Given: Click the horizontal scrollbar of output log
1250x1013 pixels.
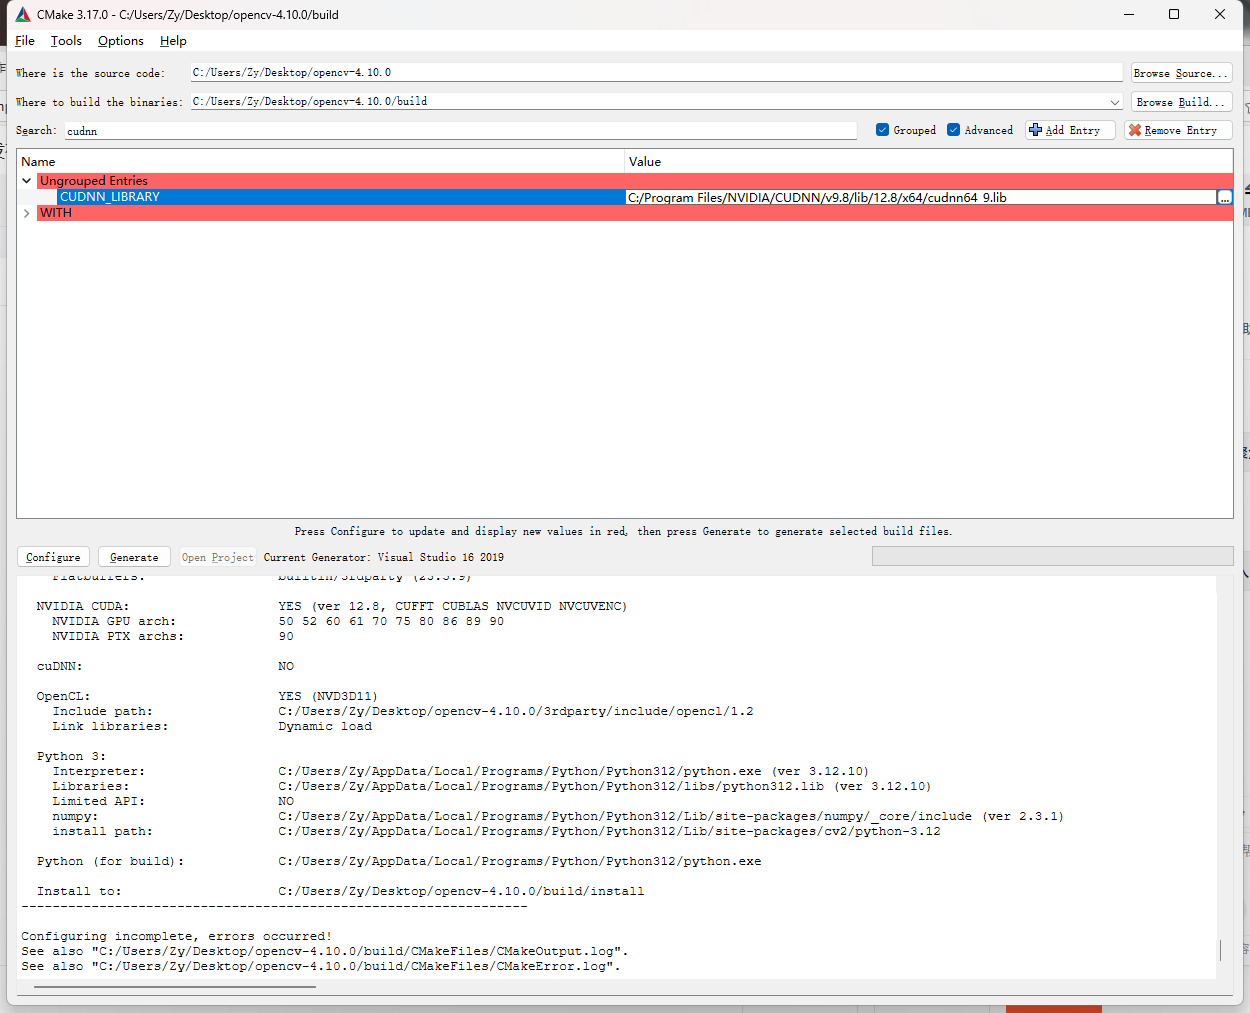Looking at the screenshot, I should pyautogui.click(x=174, y=987).
